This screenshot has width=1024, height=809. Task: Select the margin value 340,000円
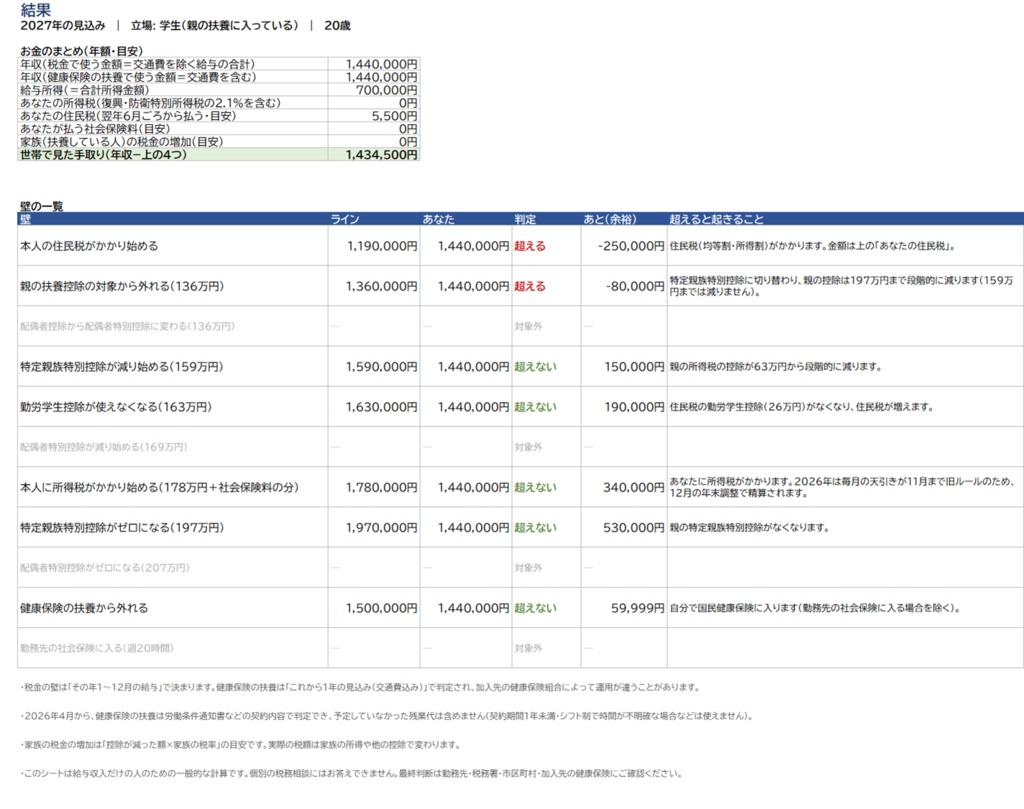click(x=633, y=487)
